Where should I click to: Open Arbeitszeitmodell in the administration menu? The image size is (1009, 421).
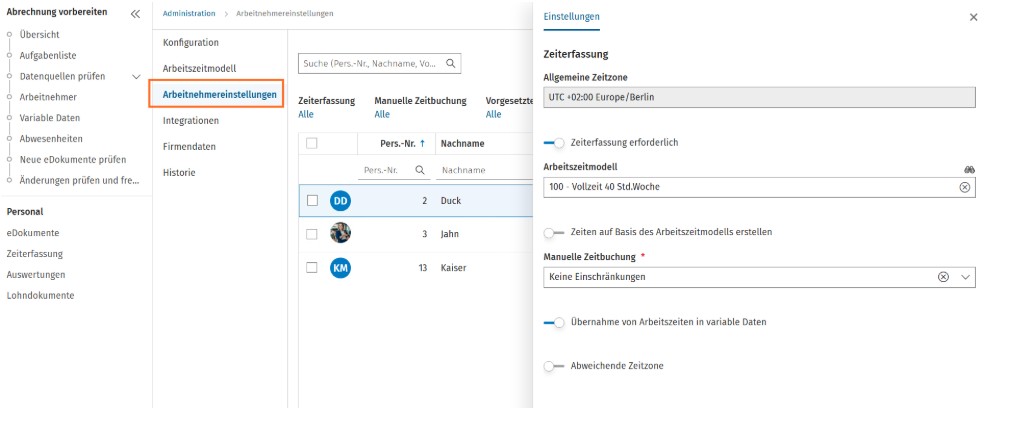pyautogui.click(x=199, y=68)
